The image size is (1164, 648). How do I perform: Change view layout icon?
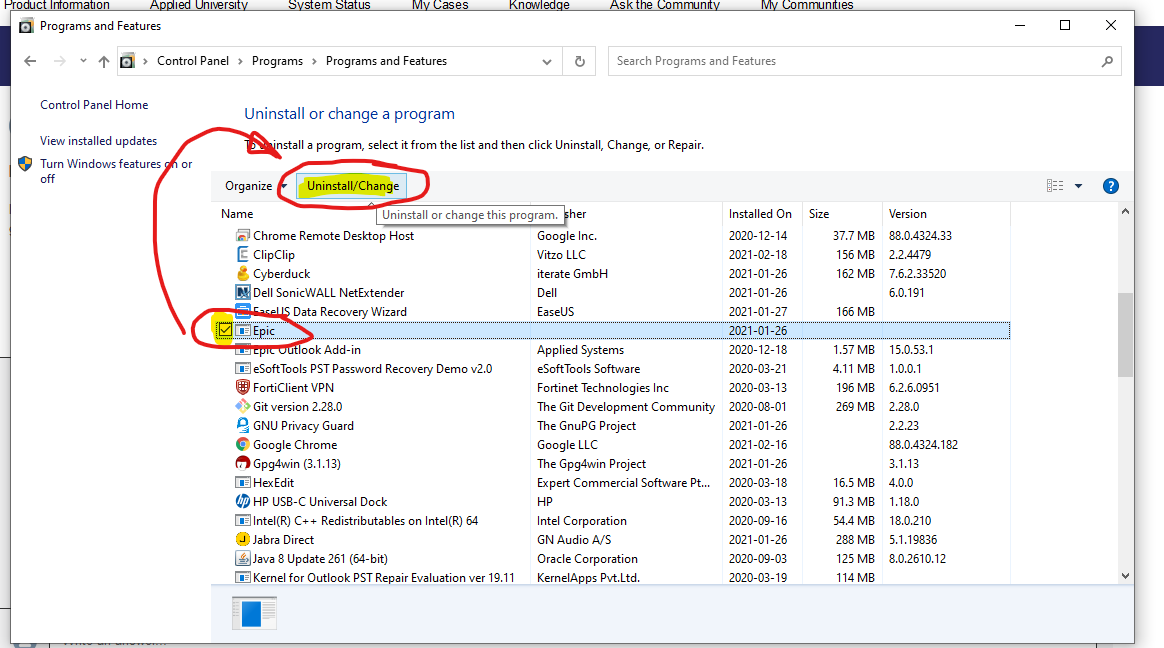tap(1055, 186)
